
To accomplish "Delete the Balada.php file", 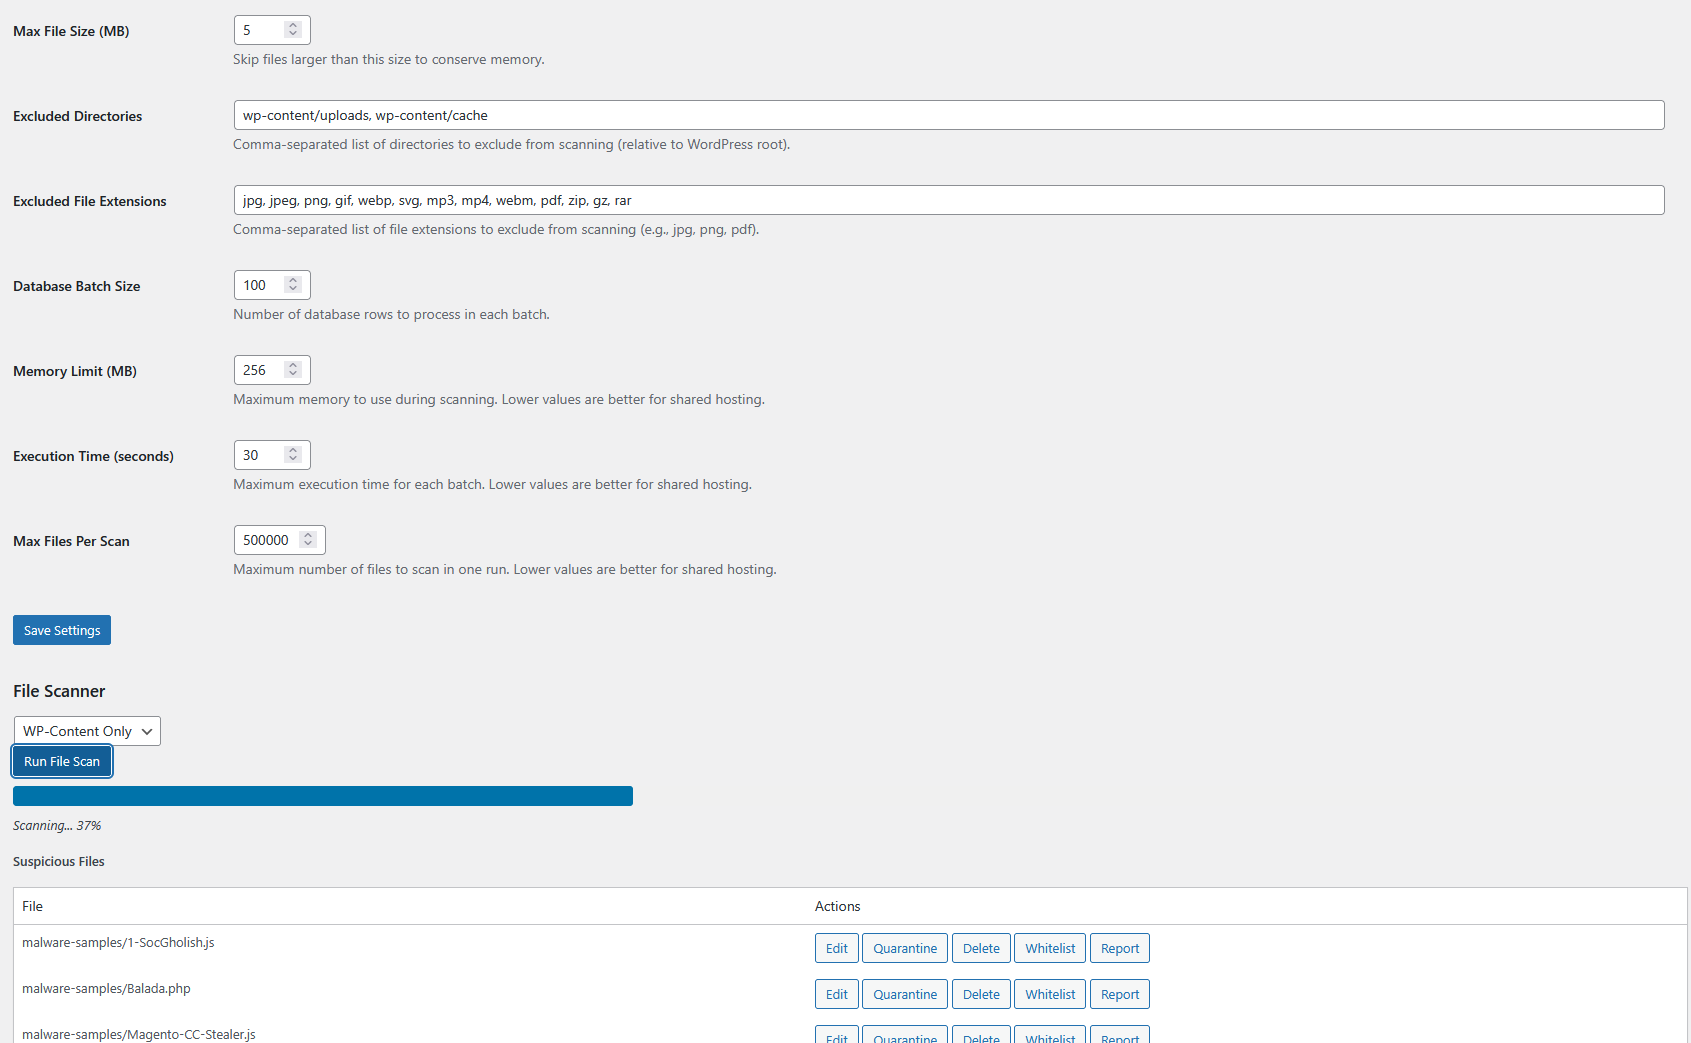I will (980, 994).
